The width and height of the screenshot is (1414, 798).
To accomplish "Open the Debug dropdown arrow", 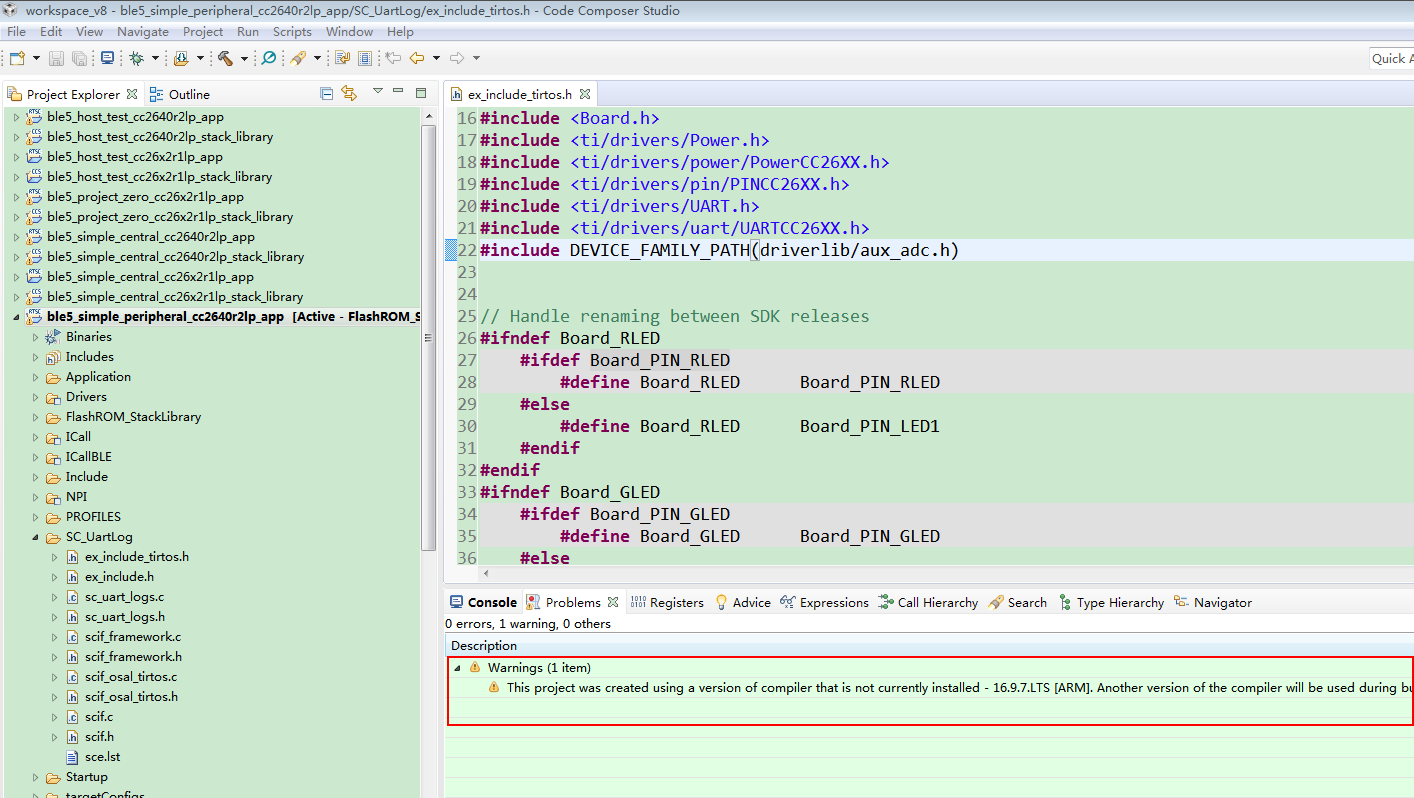I will (x=156, y=58).
